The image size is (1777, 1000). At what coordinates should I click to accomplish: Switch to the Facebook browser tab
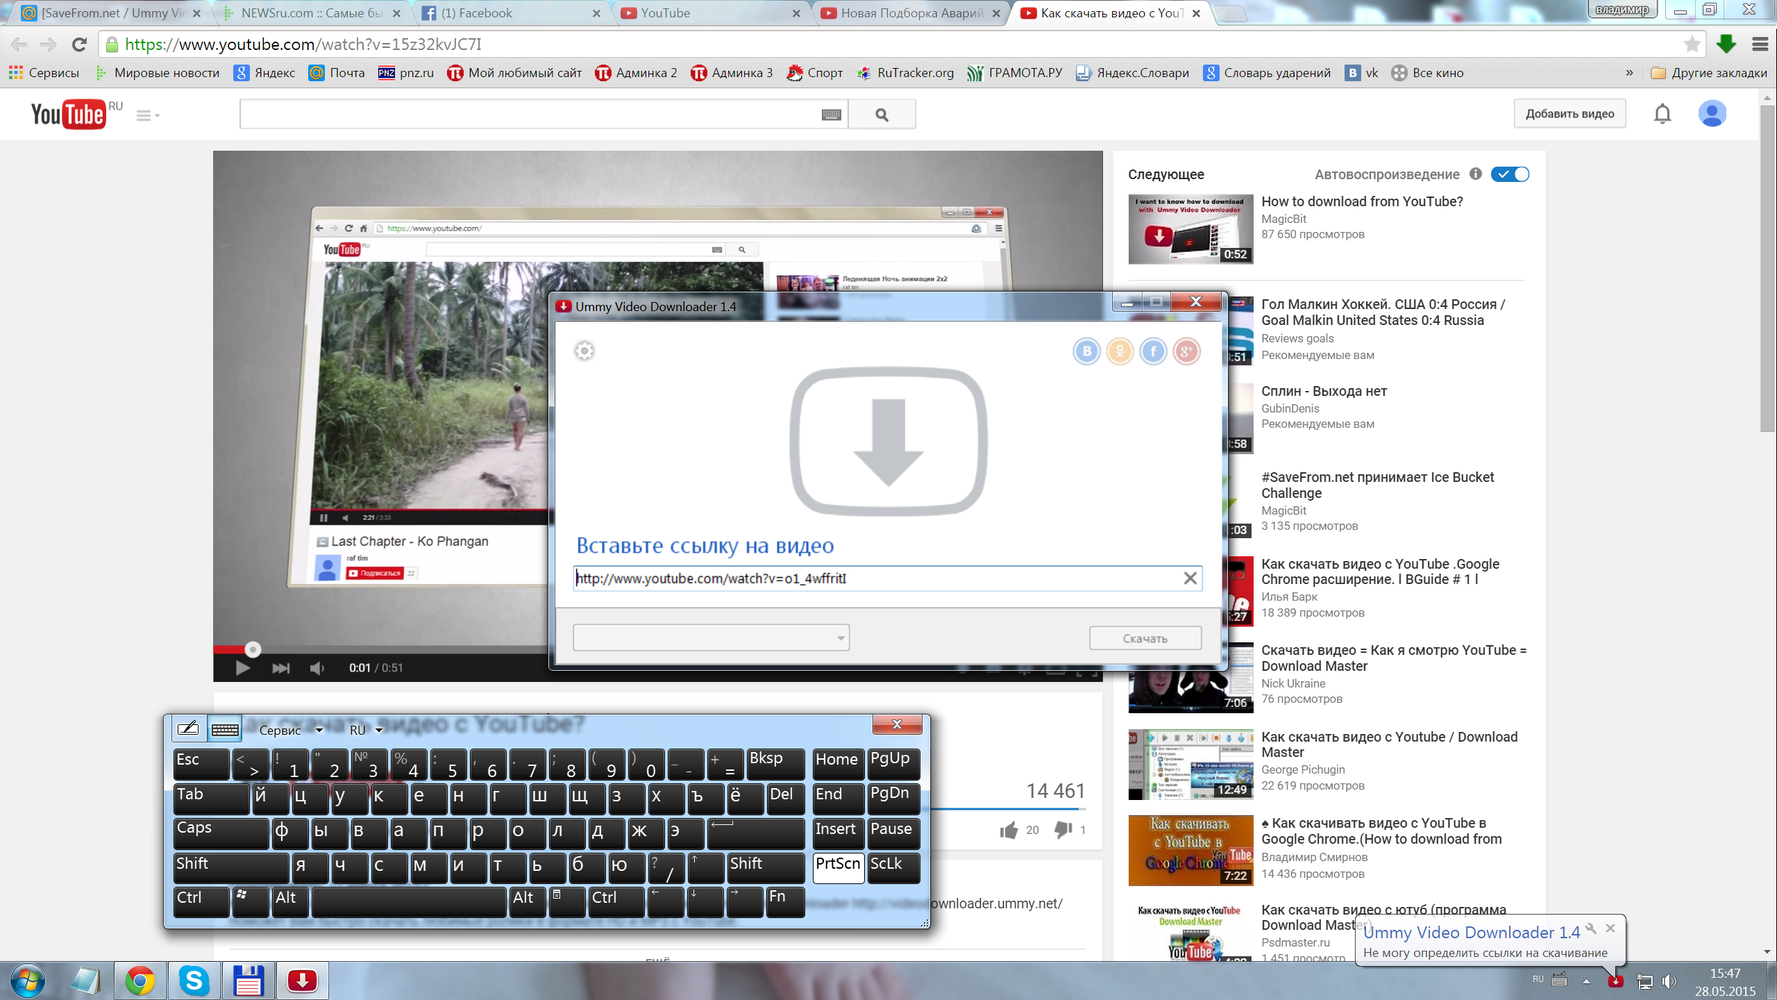pyautogui.click(x=512, y=13)
